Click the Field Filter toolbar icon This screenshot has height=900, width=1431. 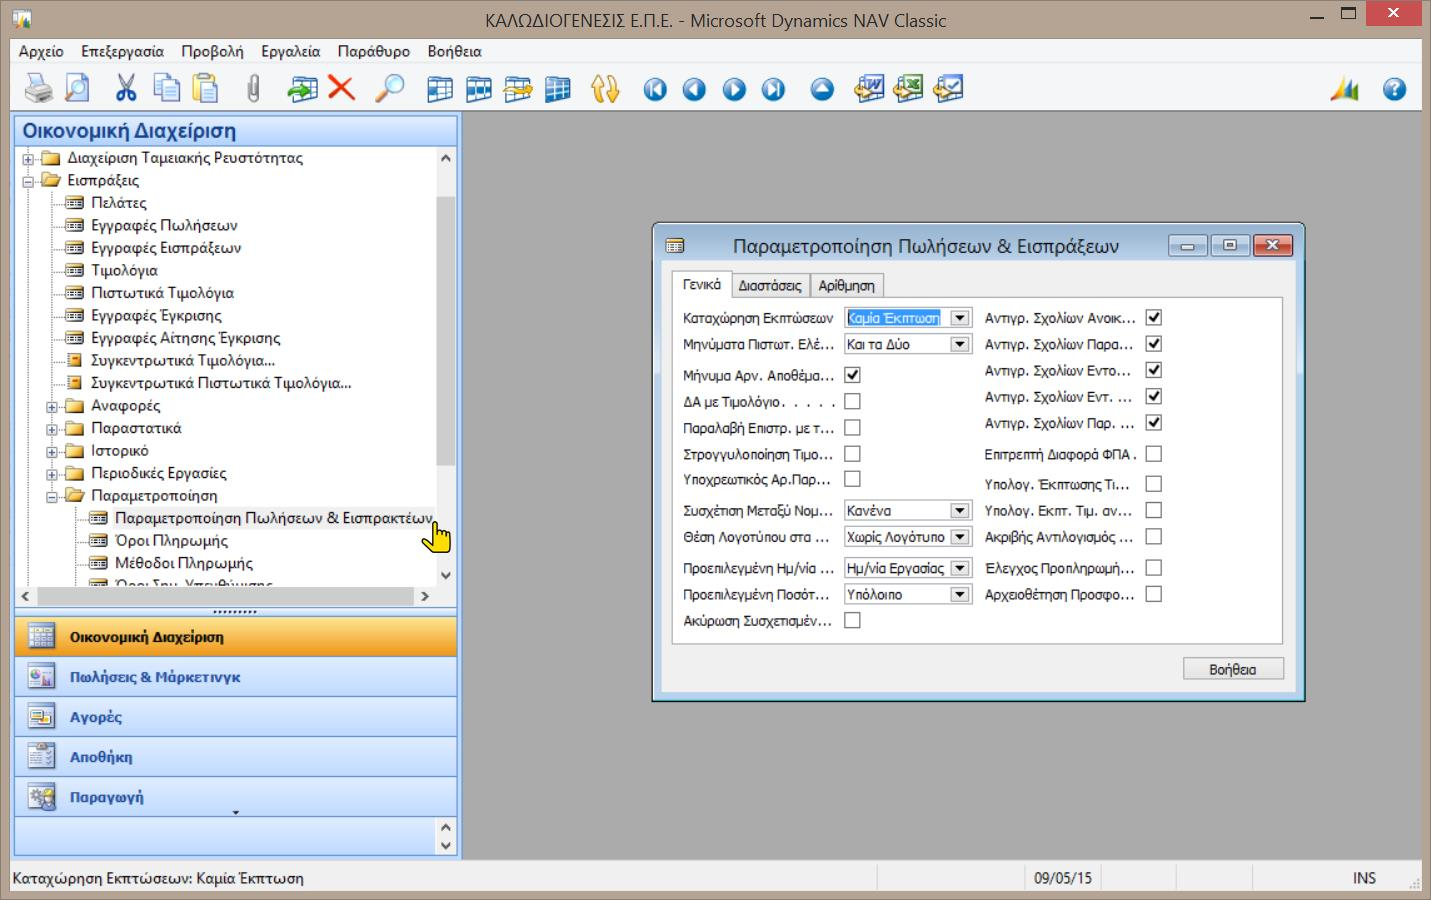[x=440, y=89]
